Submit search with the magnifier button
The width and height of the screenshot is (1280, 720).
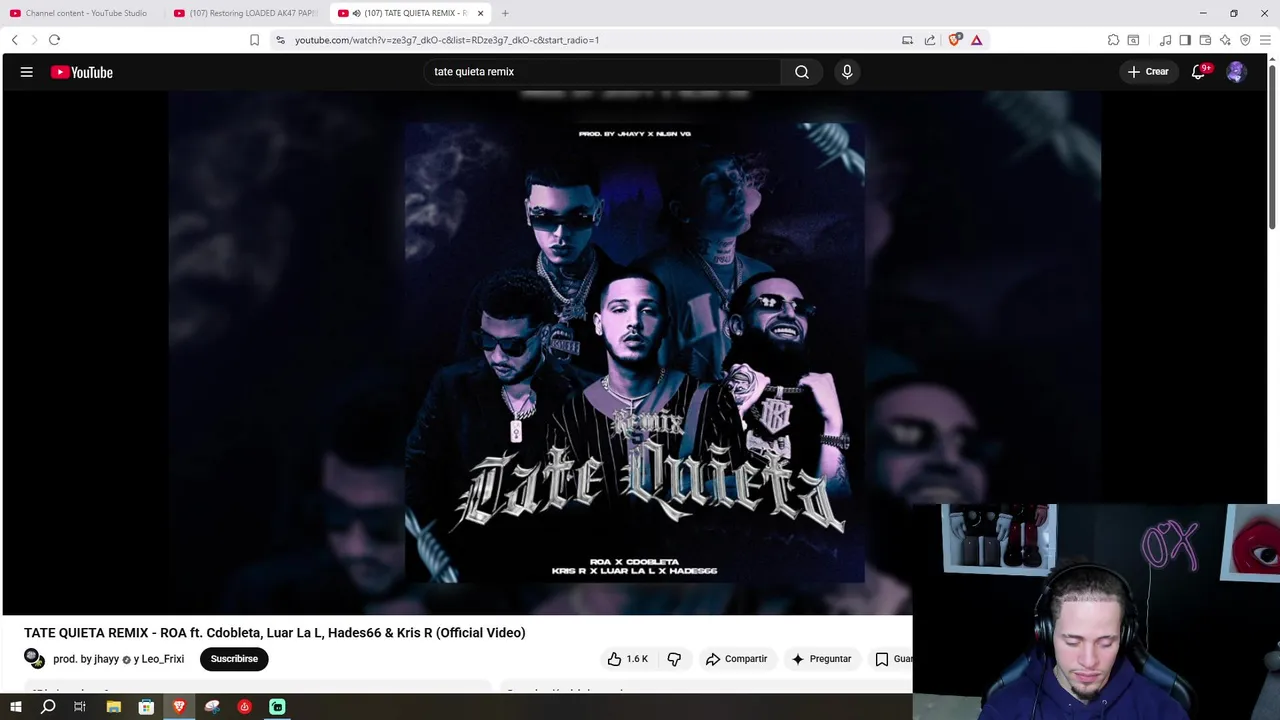[x=802, y=72]
